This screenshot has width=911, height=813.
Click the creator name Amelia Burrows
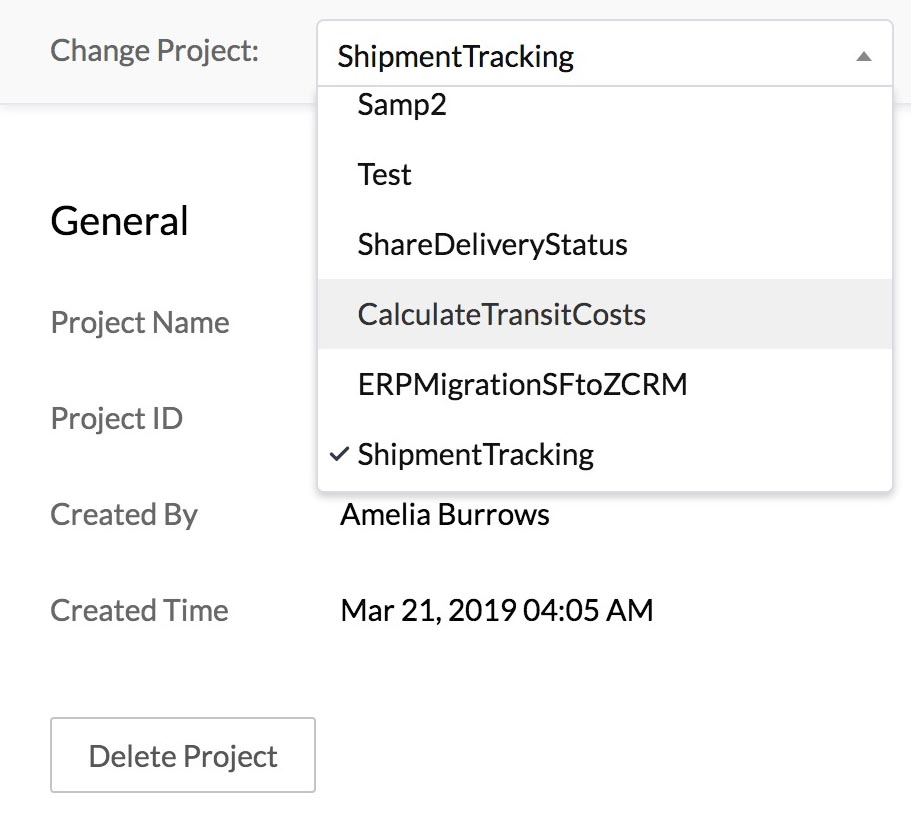(444, 515)
